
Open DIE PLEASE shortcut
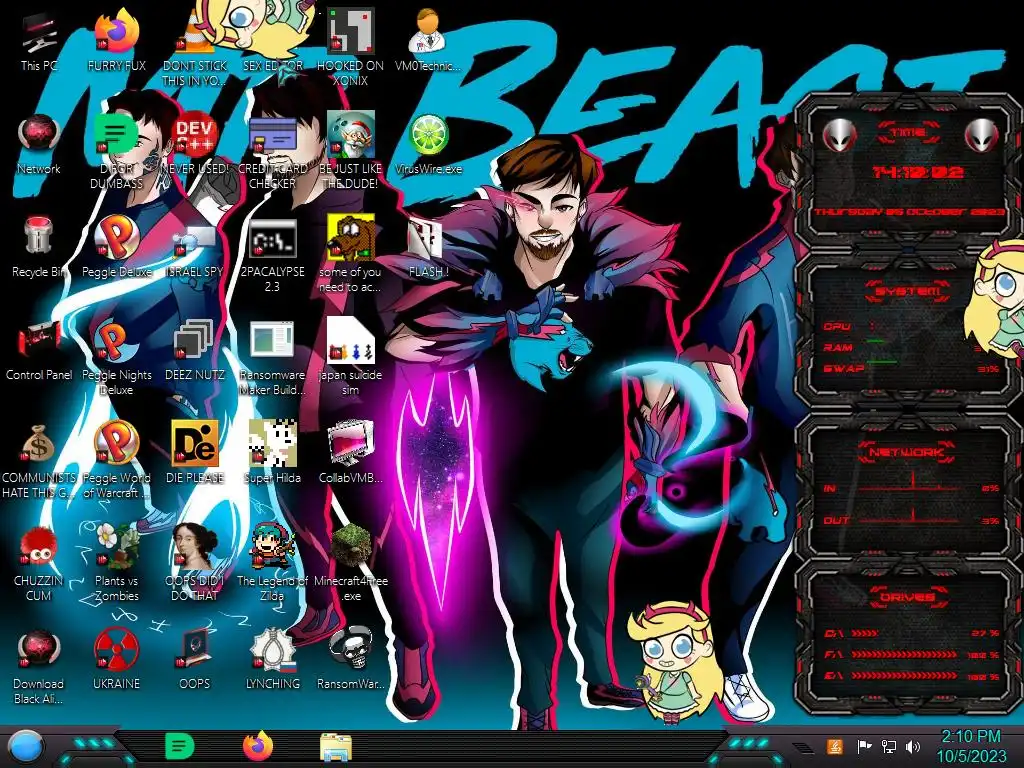[195, 454]
